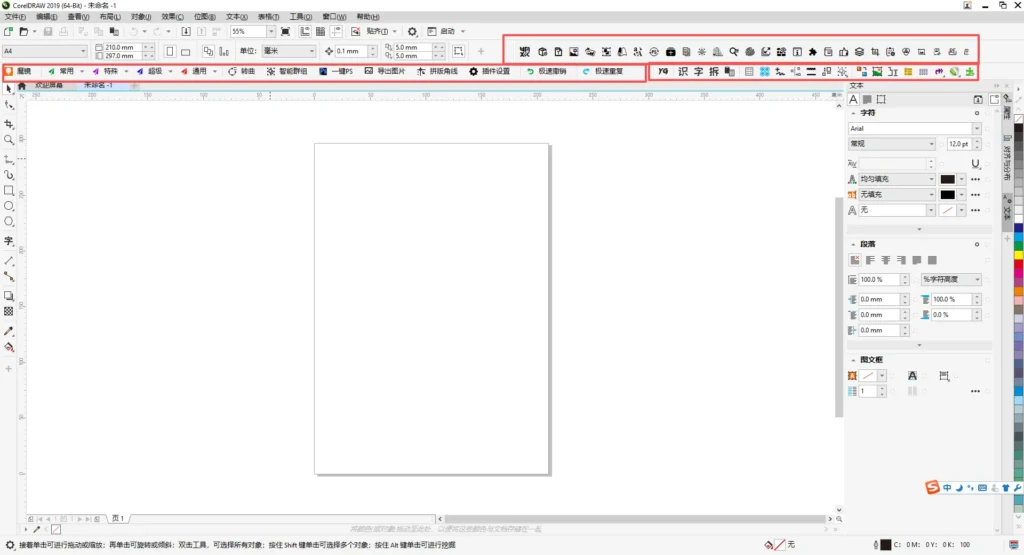
Task: Pick the Ellipse tool in the toolbox
Action: (9, 206)
